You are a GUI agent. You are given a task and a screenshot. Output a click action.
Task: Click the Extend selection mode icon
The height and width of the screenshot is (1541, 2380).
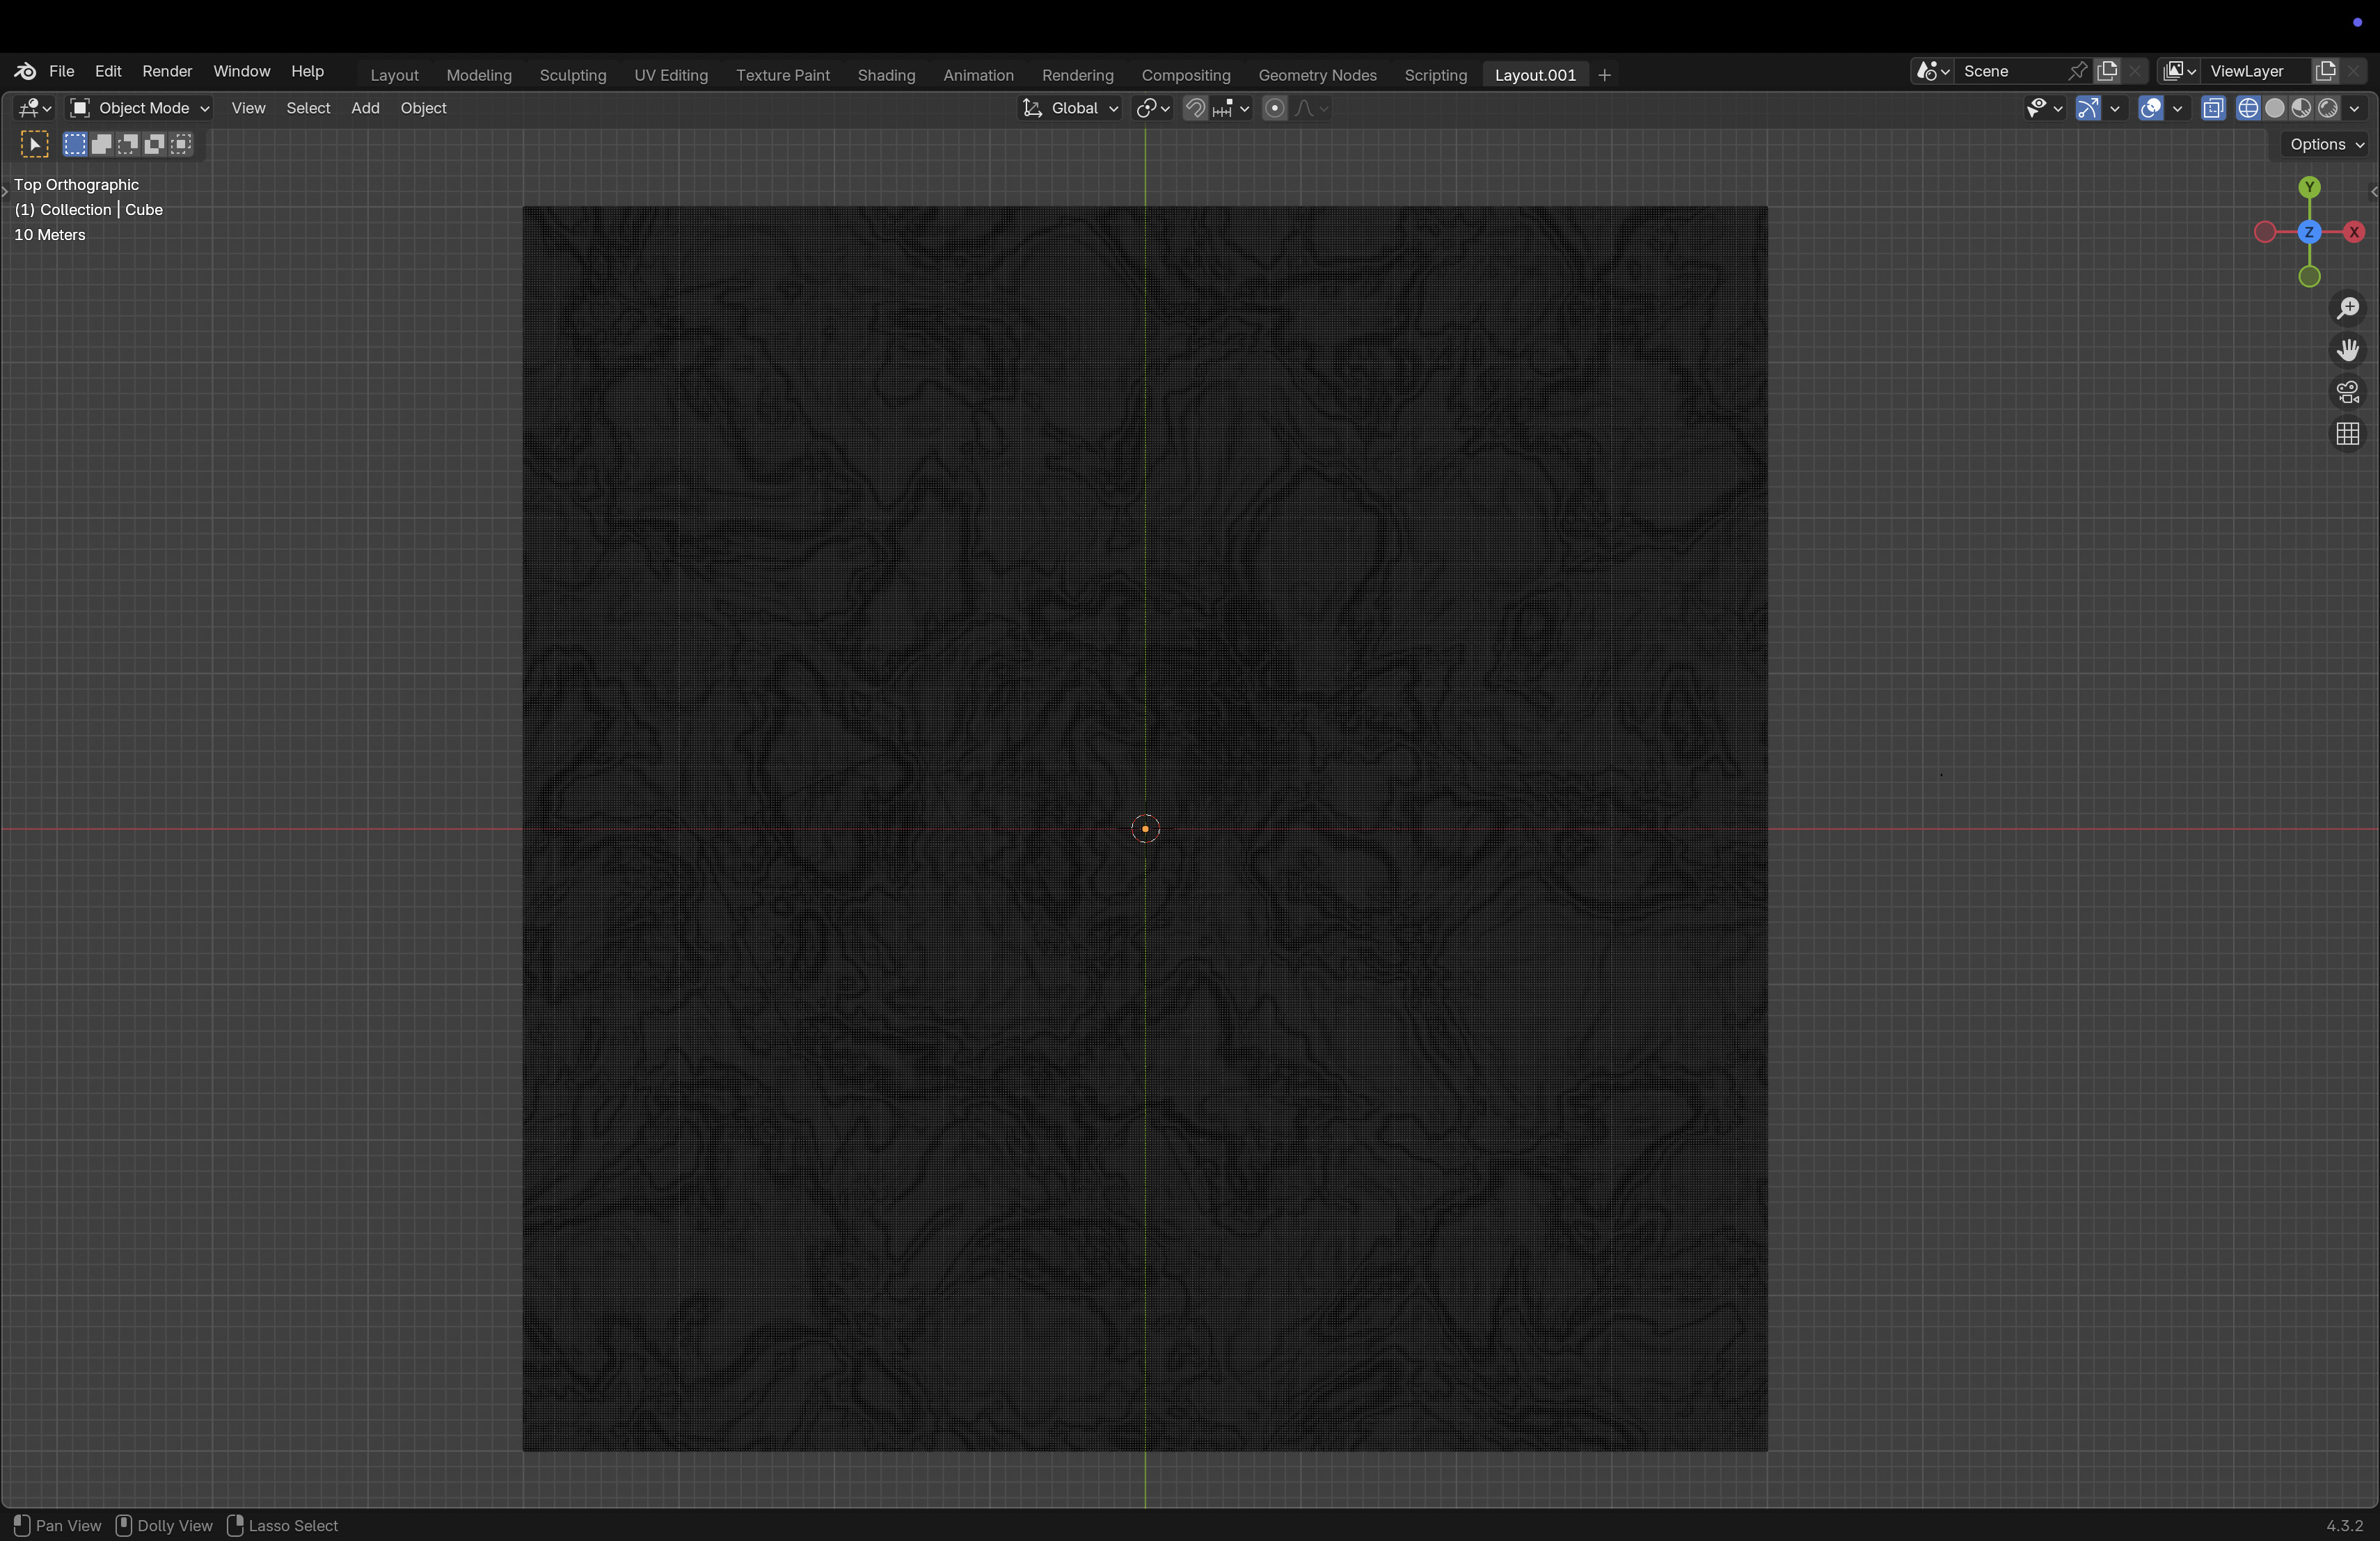[101, 145]
